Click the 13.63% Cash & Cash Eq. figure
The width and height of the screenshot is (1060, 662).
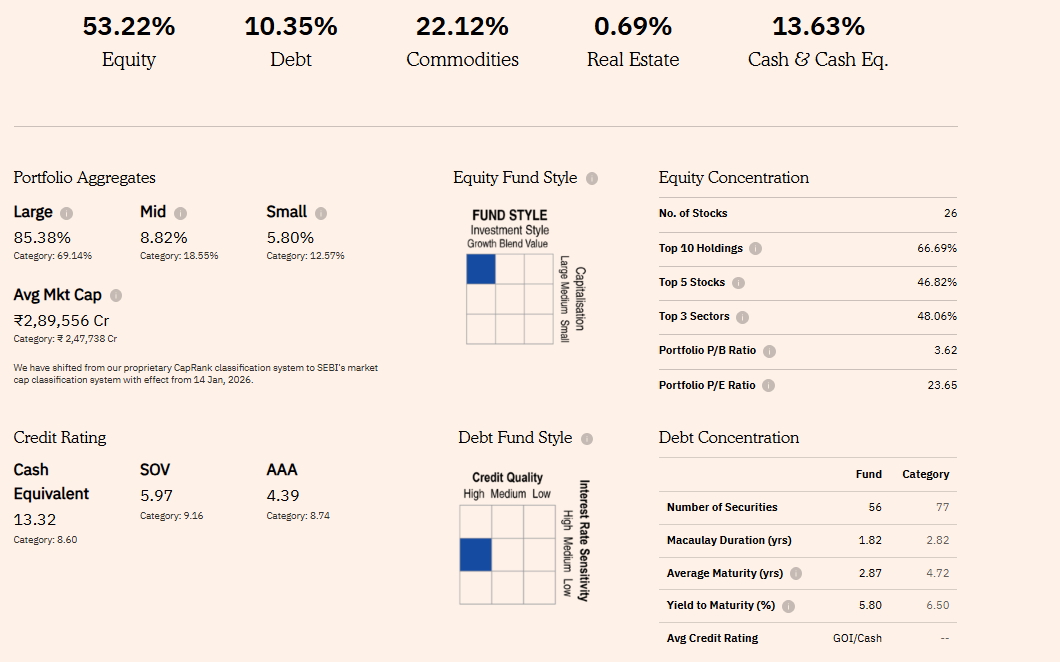pyautogui.click(x=818, y=27)
